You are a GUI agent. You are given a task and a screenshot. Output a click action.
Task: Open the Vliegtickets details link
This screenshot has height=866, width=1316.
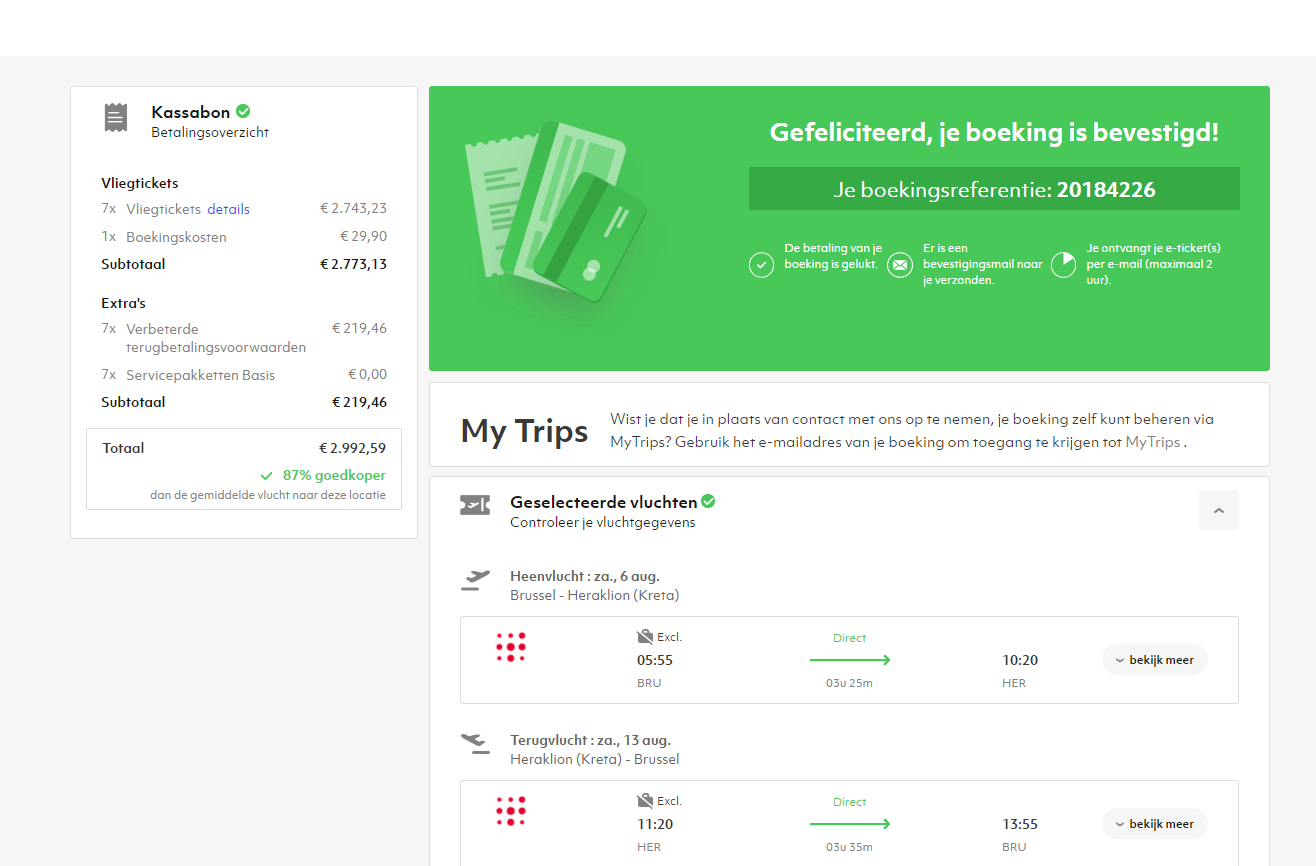228,209
